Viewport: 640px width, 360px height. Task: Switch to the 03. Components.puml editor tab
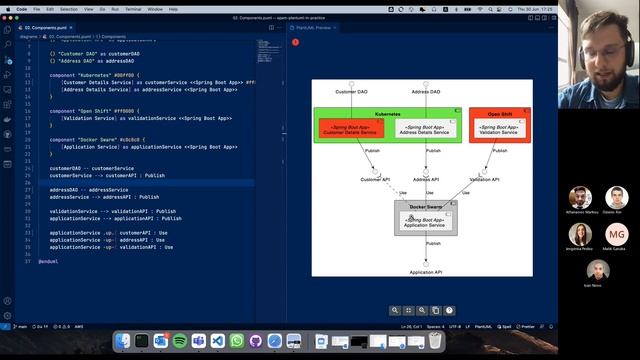45,28
